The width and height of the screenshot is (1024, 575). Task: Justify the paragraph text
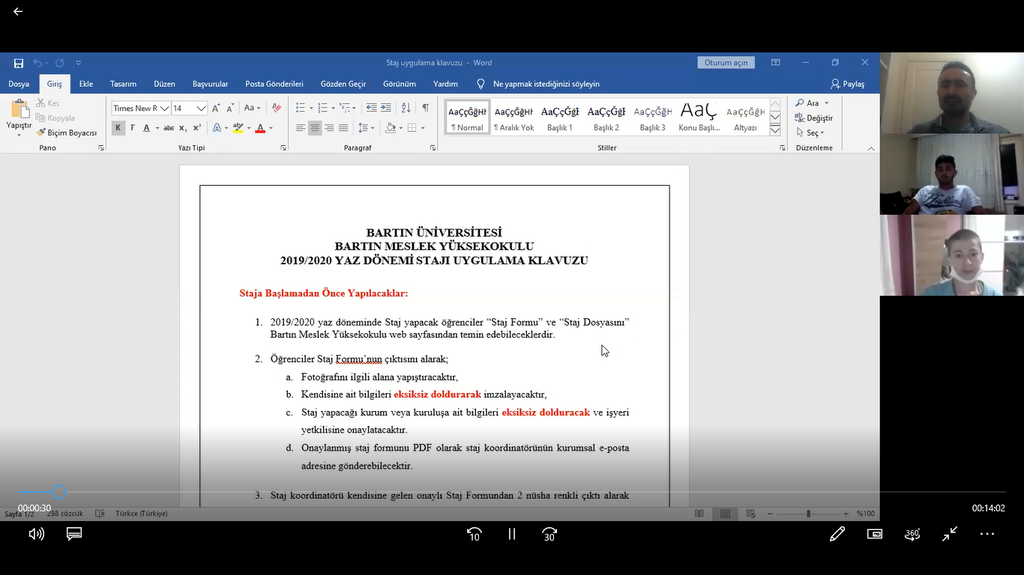pos(343,128)
